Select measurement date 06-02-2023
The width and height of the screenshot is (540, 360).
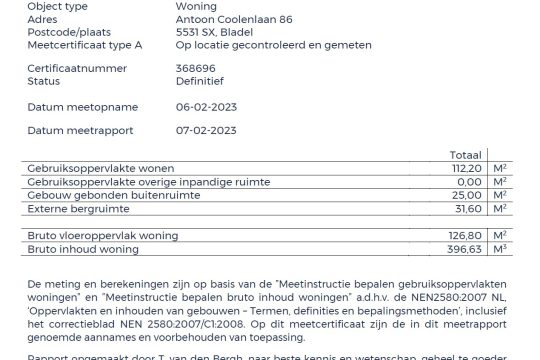pos(206,107)
